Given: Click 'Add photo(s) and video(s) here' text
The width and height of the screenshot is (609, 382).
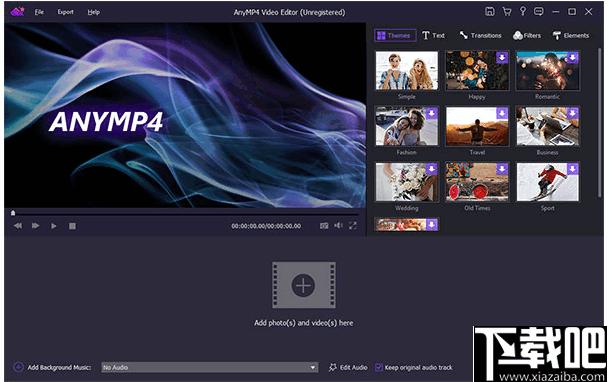Looking at the screenshot, I should coord(304,323).
